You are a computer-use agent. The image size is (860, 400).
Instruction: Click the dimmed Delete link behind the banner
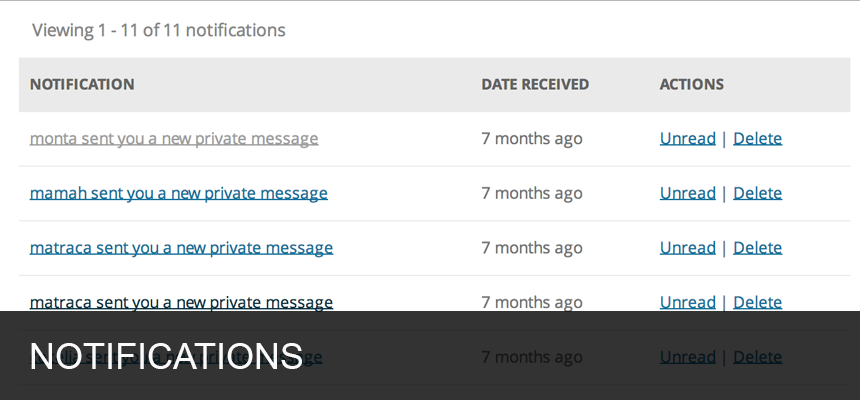[757, 357]
